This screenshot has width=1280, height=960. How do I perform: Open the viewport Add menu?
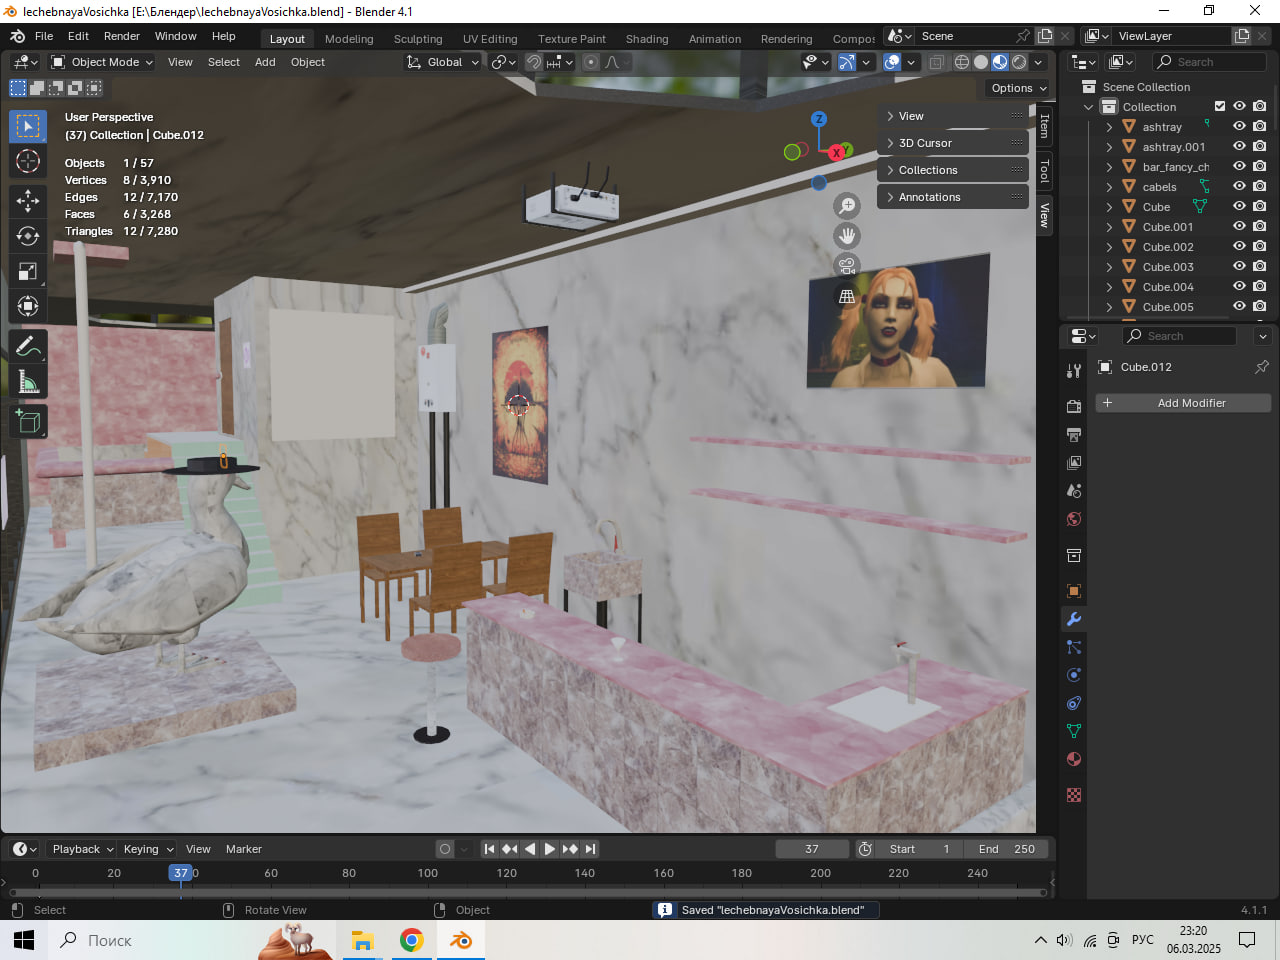pyautogui.click(x=265, y=62)
